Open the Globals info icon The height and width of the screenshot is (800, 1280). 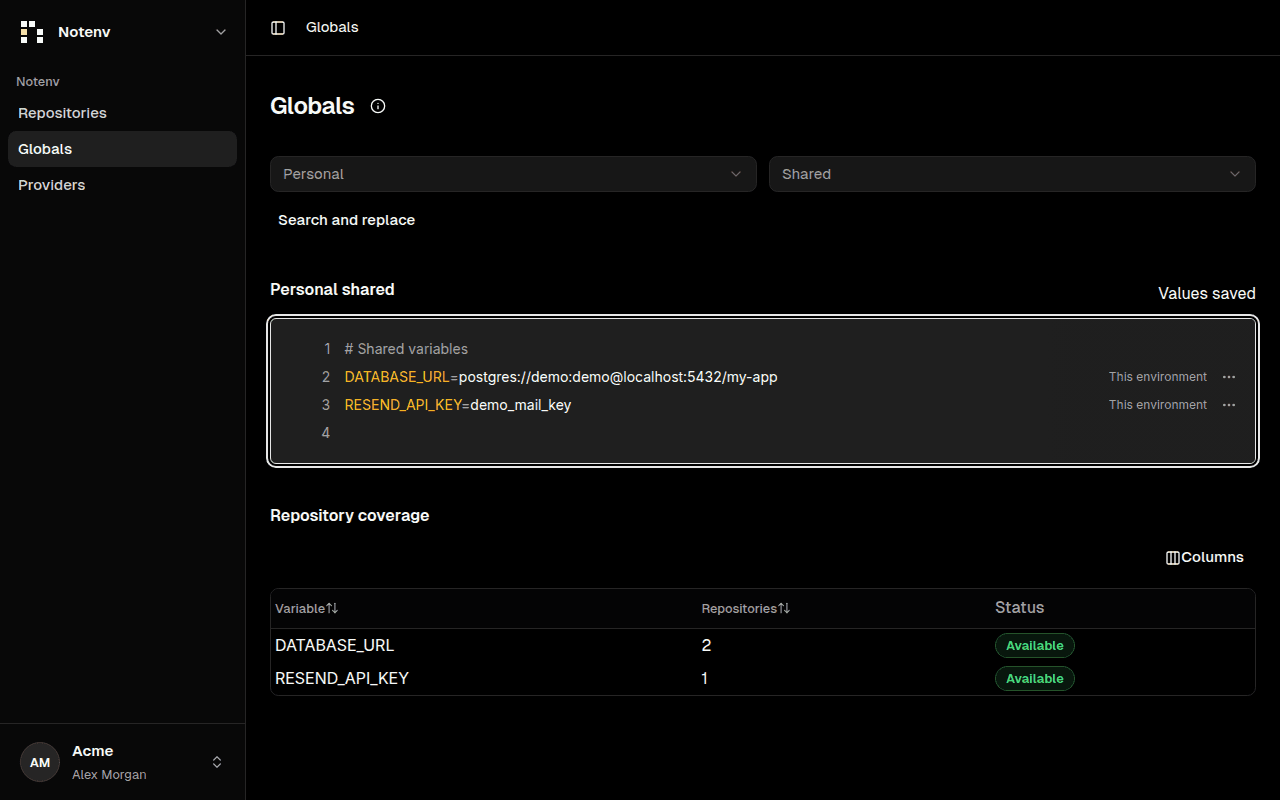click(x=378, y=106)
